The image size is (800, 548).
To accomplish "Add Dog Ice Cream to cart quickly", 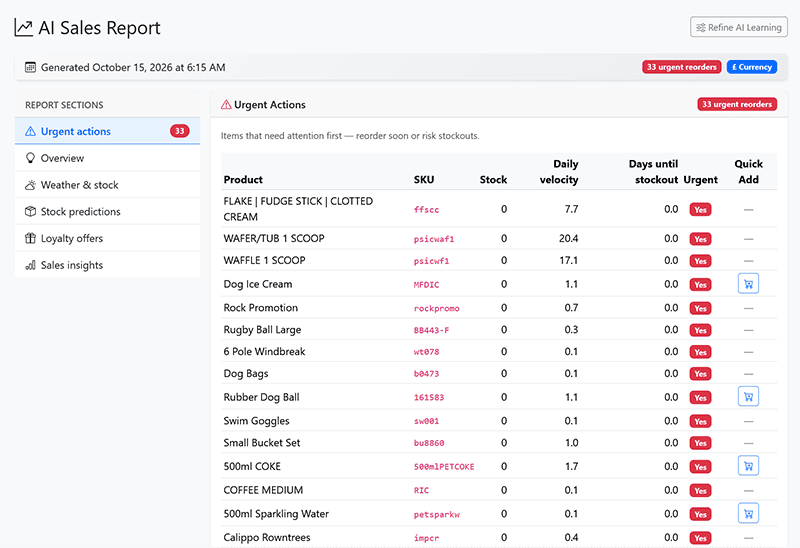I will [748, 284].
